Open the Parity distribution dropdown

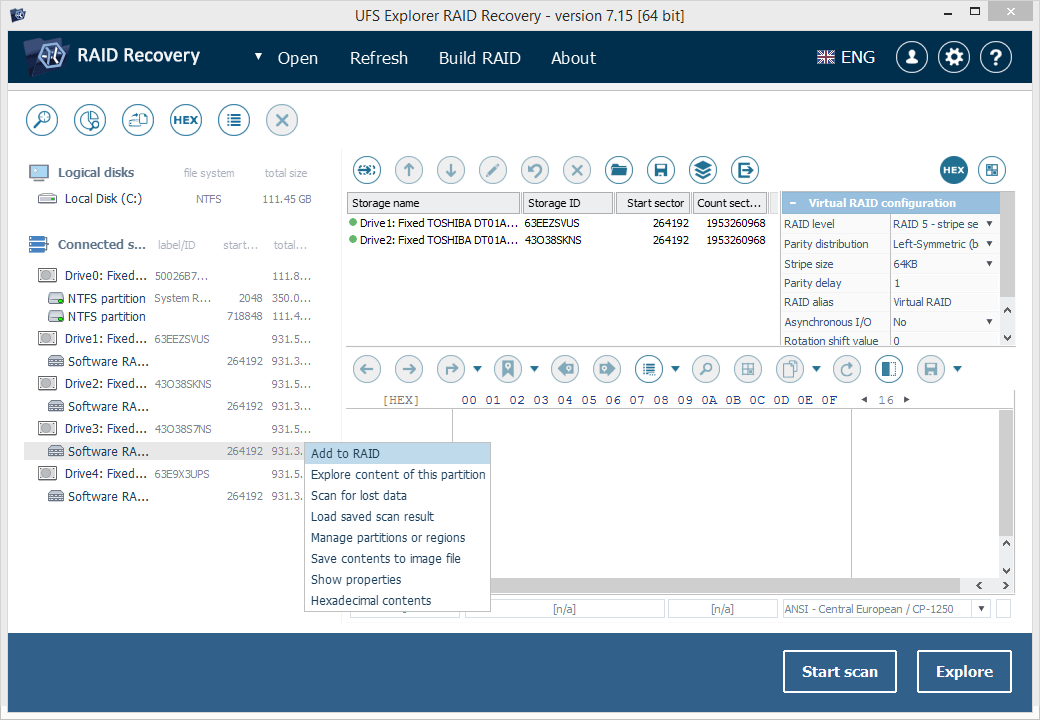[989, 244]
